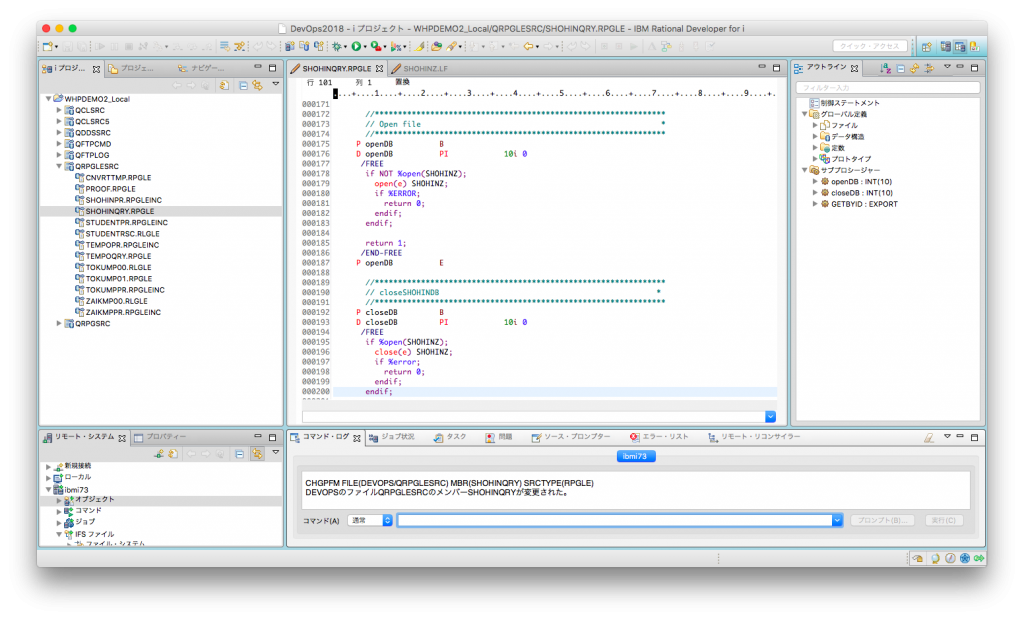Expand the QRPGSRC source file node

59,323
